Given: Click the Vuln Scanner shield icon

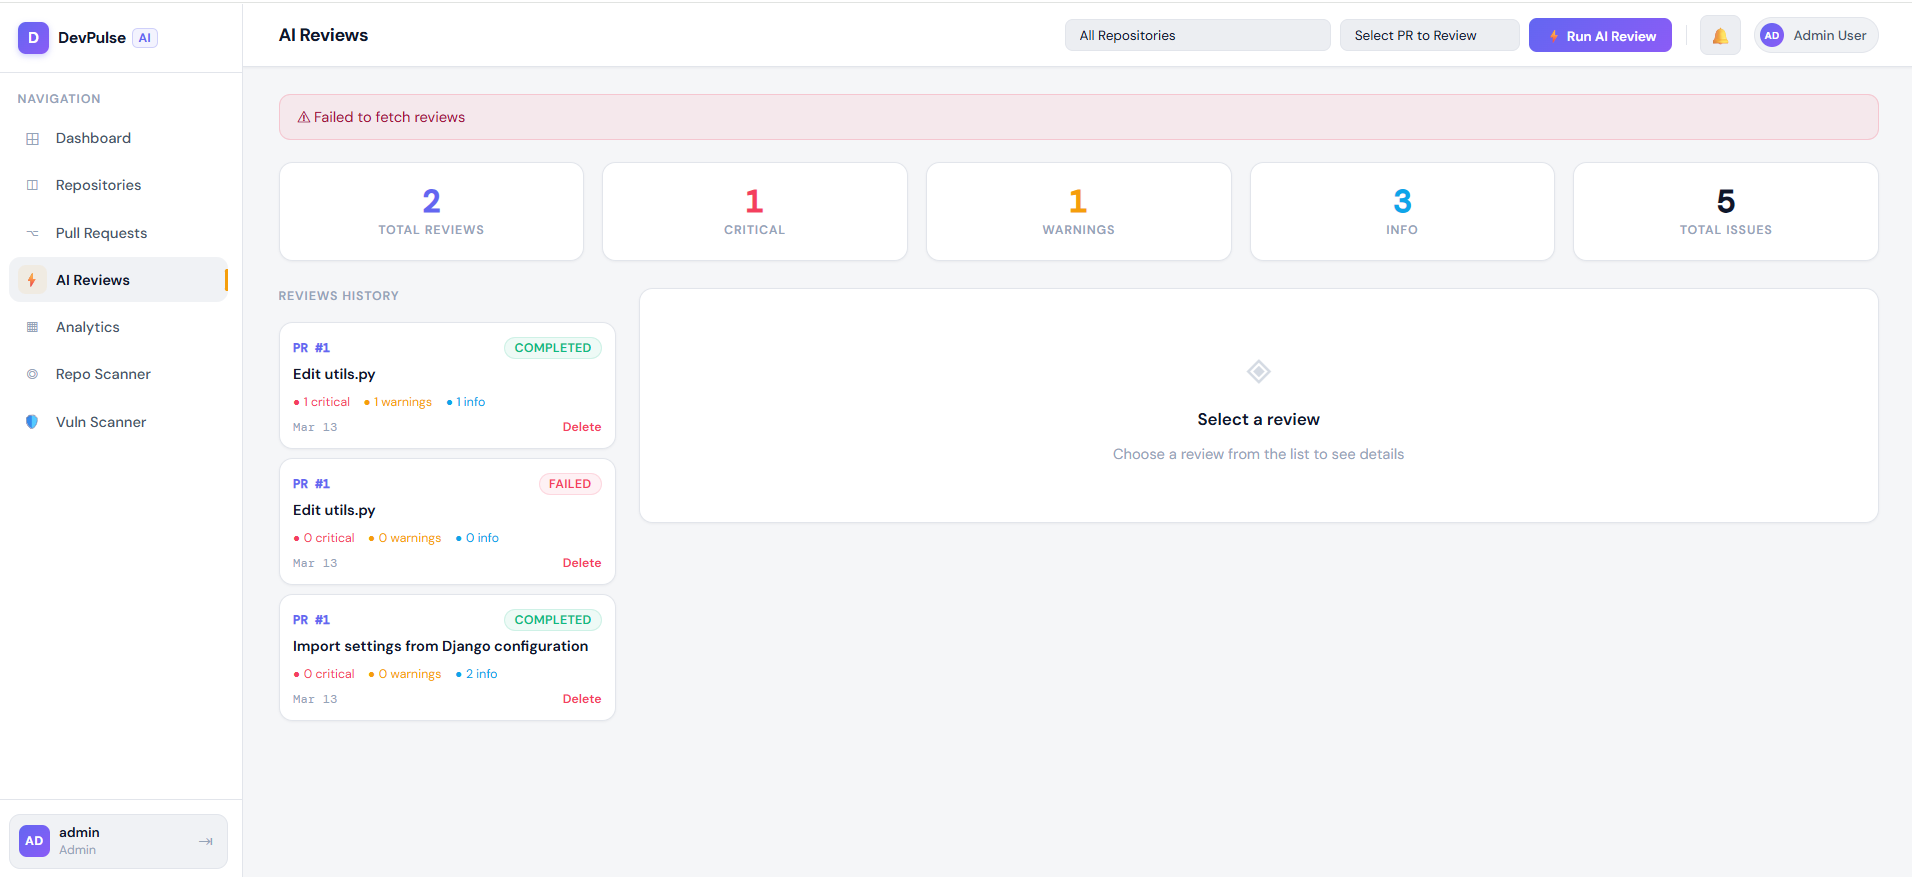Looking at the screenshot, I should [33, 422].
